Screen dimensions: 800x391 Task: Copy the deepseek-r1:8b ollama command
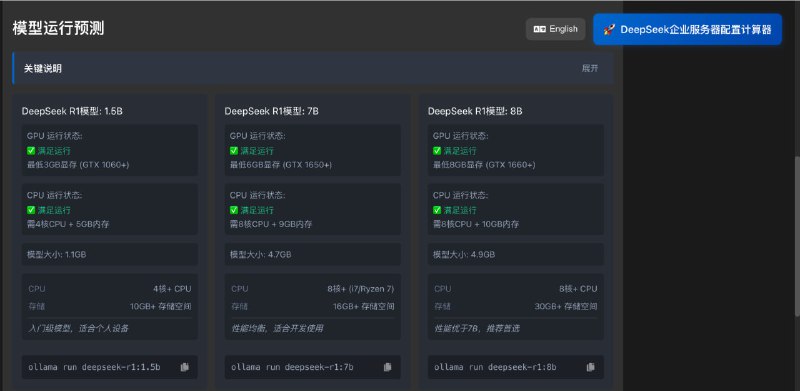591,367
